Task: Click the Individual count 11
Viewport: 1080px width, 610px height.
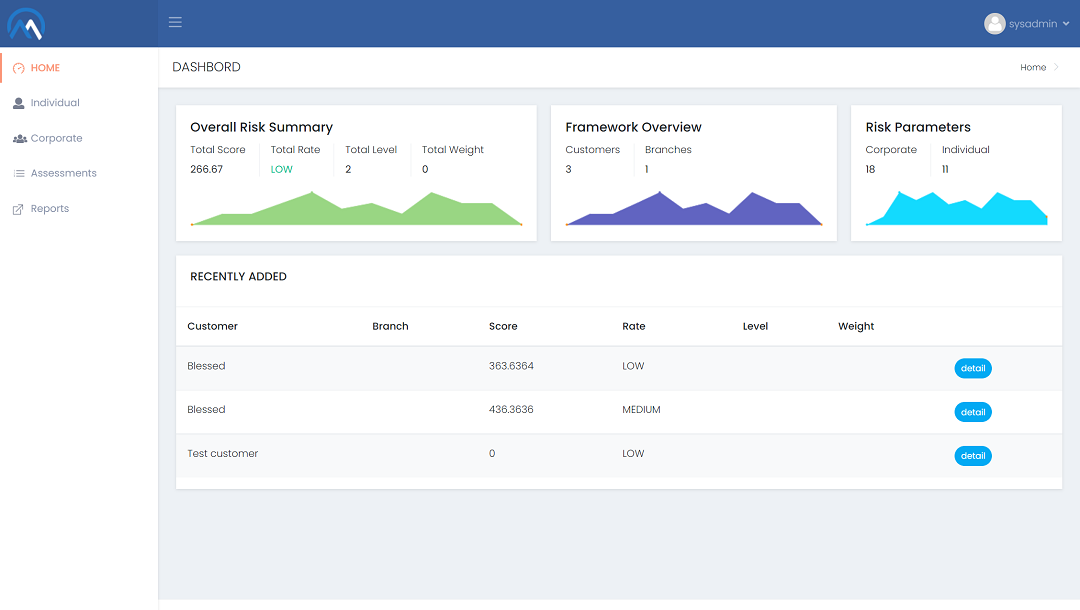Action: 945,169
